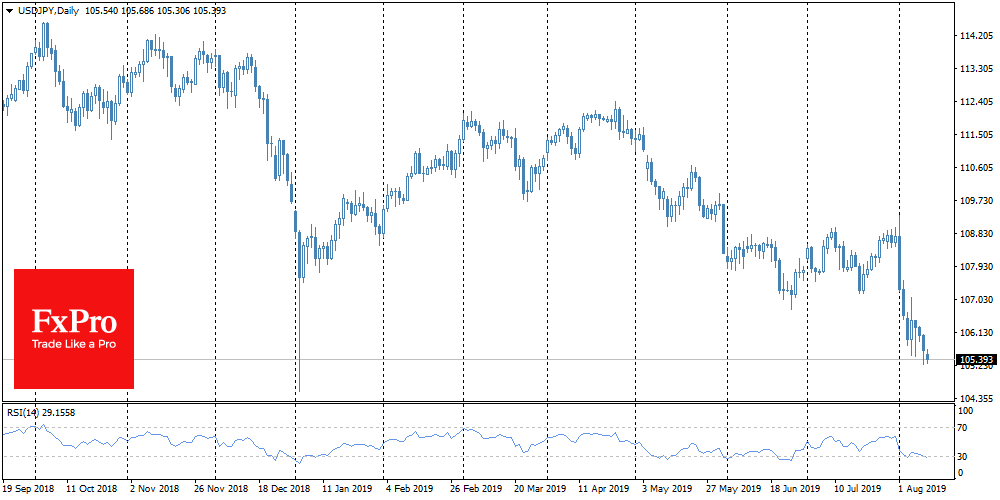
Task: Select the USDJPY,Daily symbol title
Action: [49, 8]
